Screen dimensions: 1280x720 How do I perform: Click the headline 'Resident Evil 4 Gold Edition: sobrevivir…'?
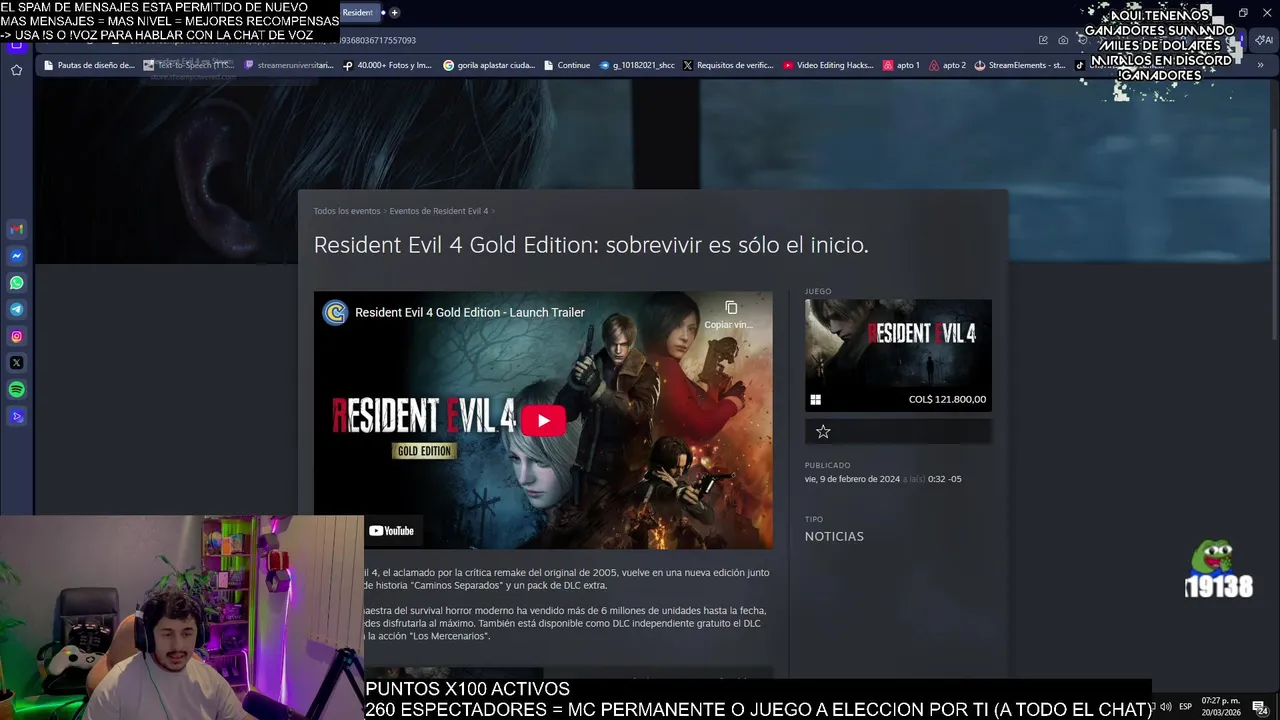click(591, 245)
